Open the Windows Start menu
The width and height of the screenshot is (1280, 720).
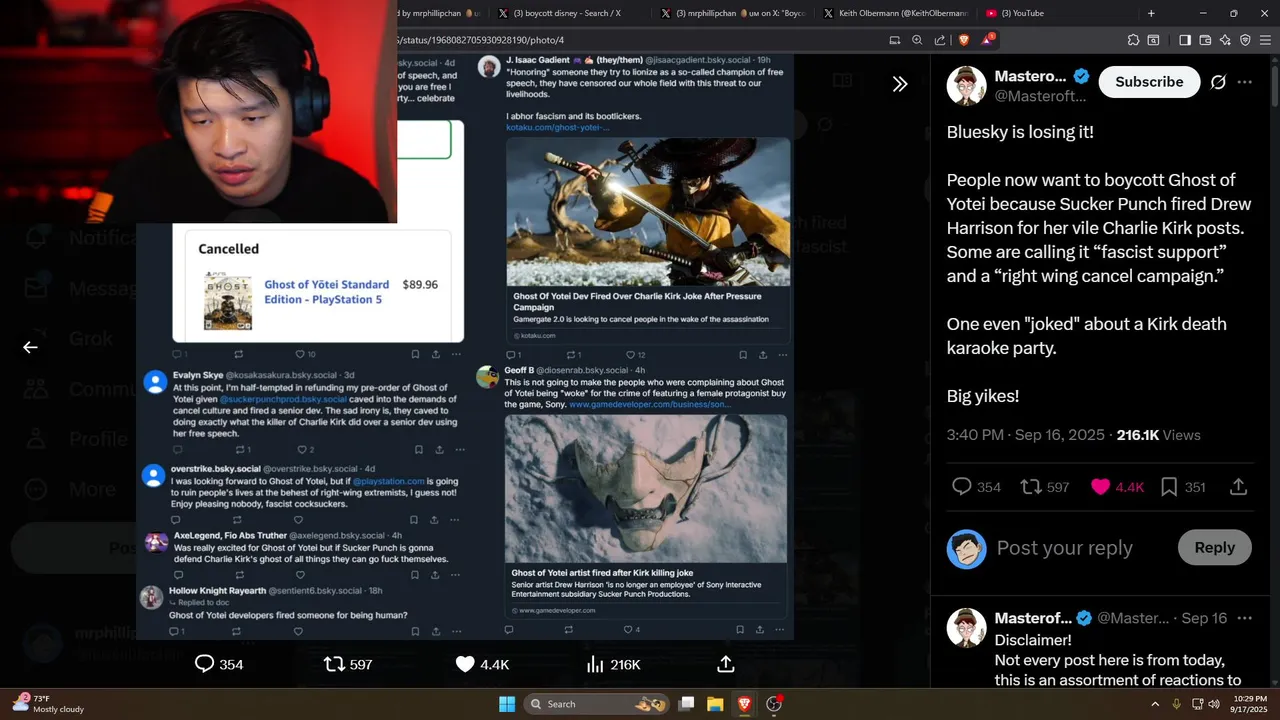pos(507,704)
